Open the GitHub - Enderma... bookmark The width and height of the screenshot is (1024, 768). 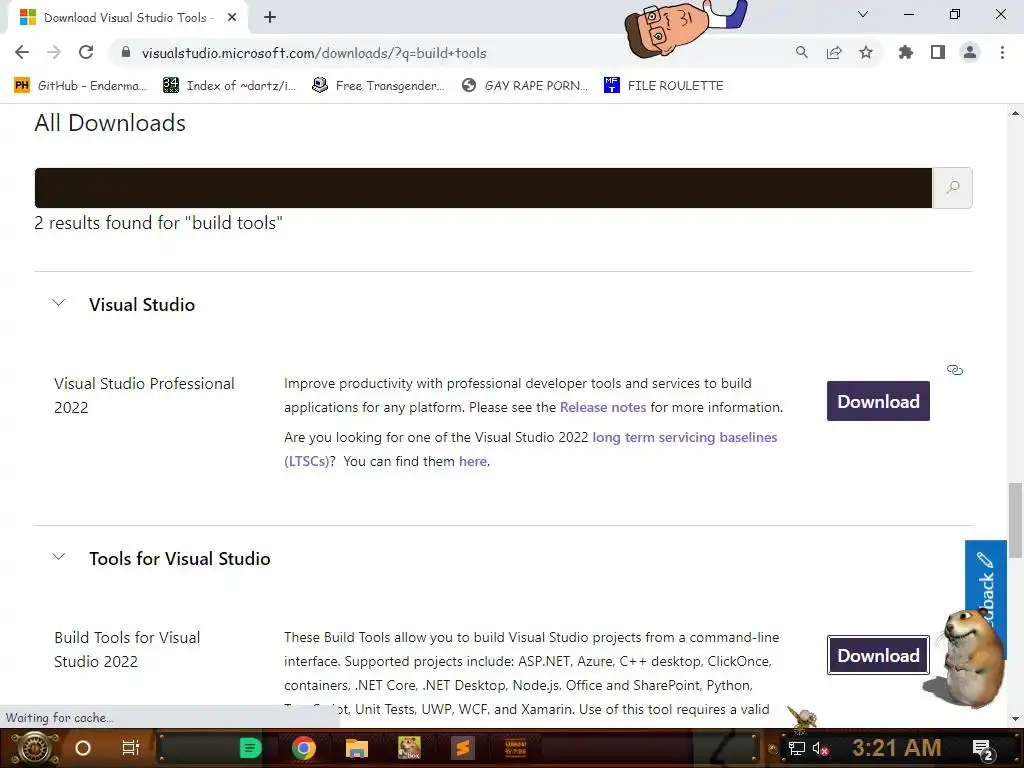(80, 86)
